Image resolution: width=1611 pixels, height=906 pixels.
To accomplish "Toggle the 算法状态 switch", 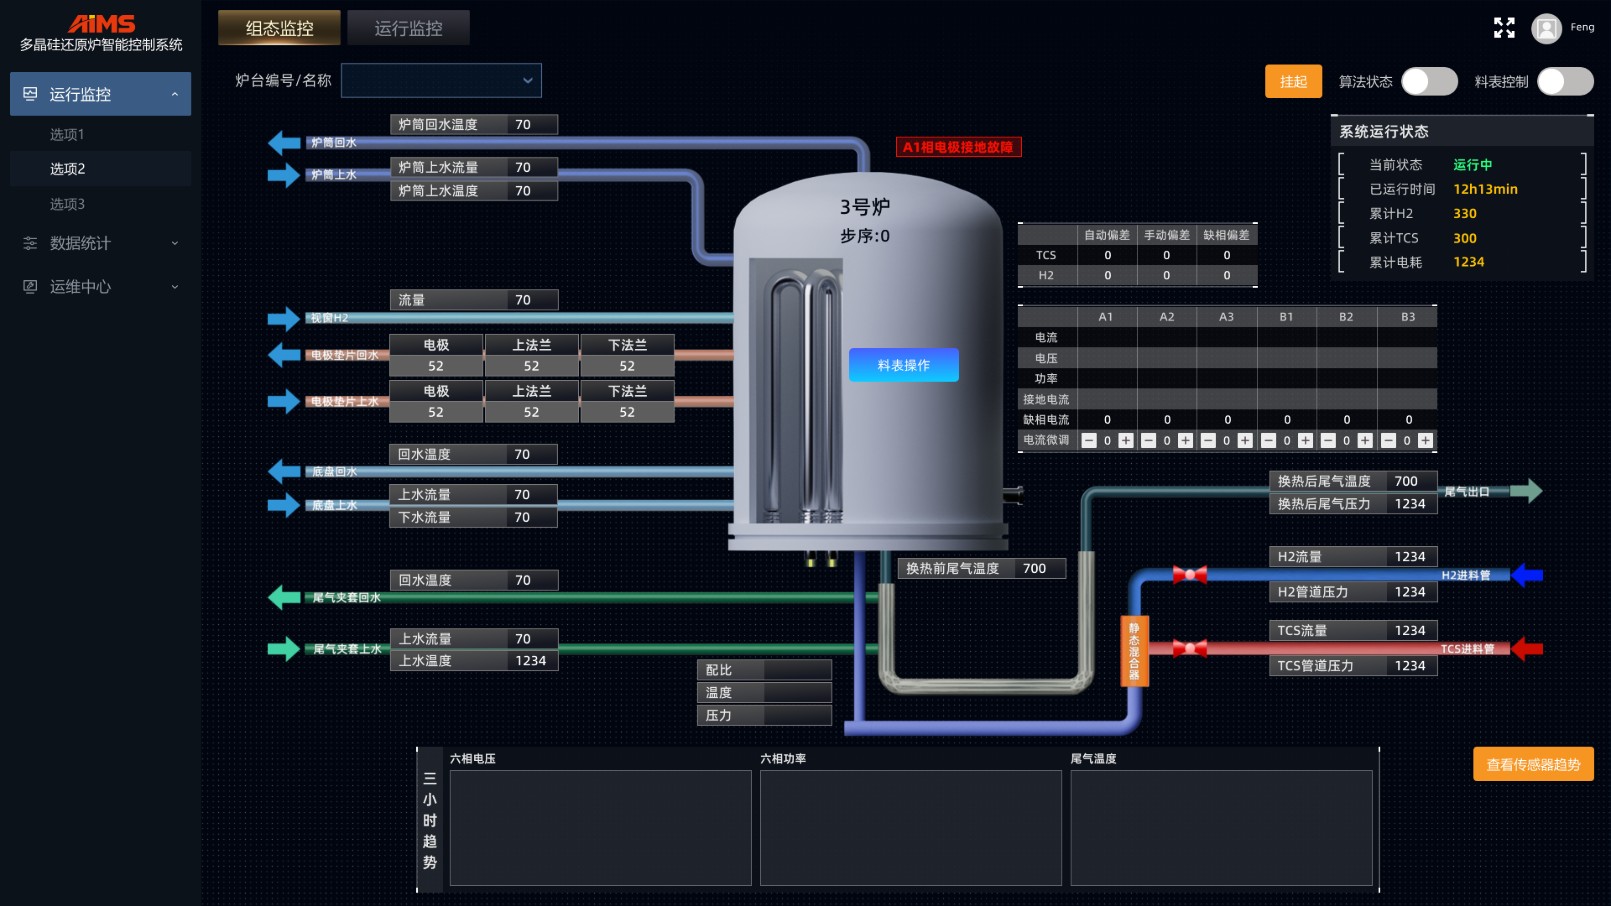I will [x=1429, y=81].
